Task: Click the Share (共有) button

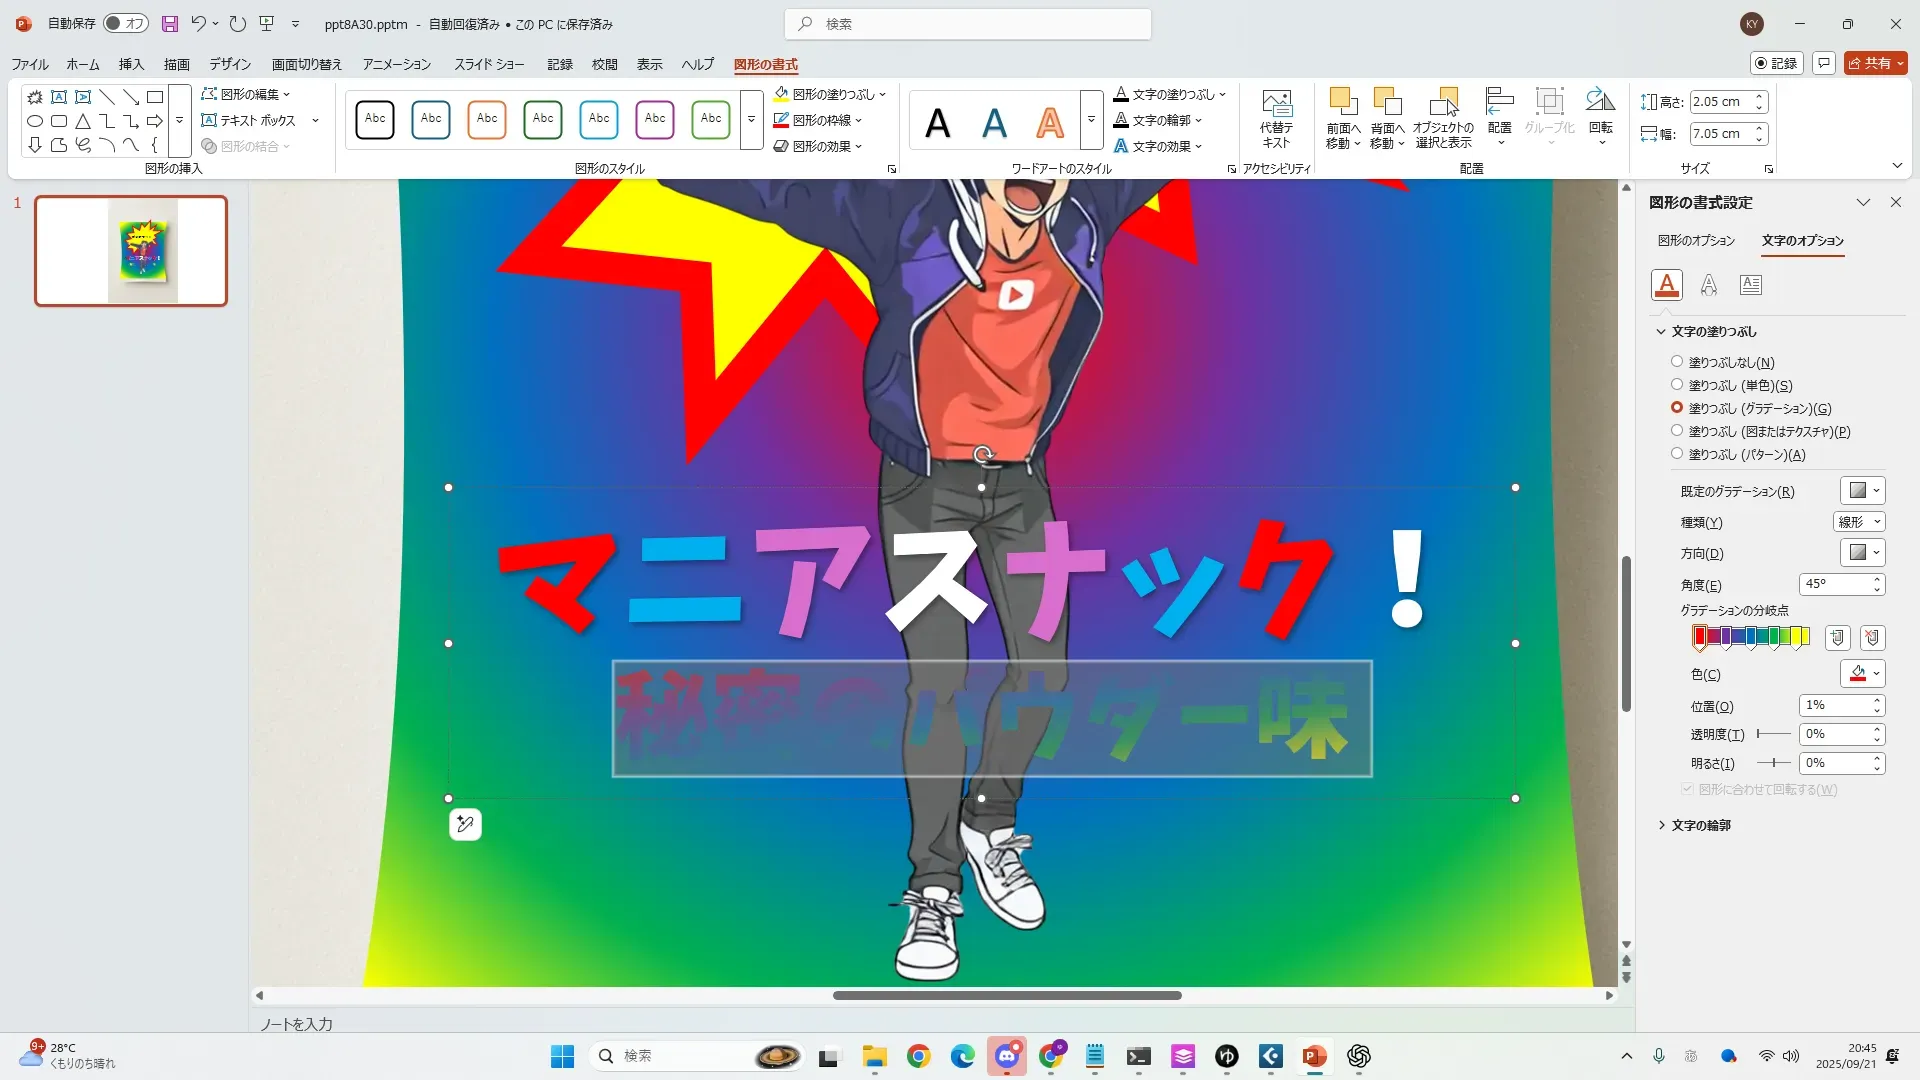Action: pos(1875,63)
